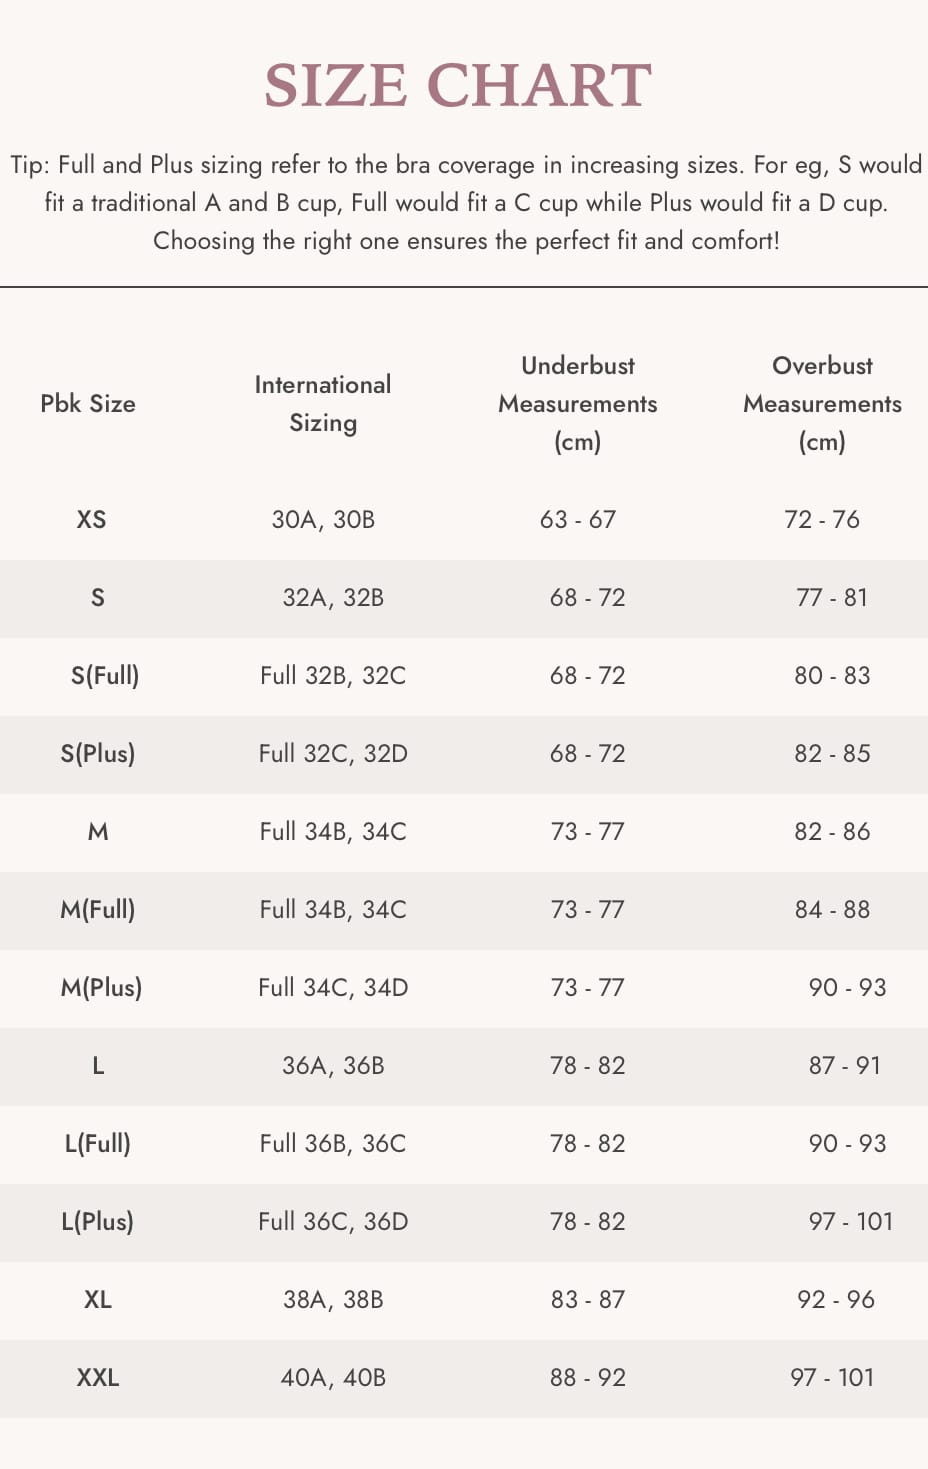Screen dimensions: 928x1469
Task: Click the 30A, 30B sizing cell
Action: [x=323, y=520]
